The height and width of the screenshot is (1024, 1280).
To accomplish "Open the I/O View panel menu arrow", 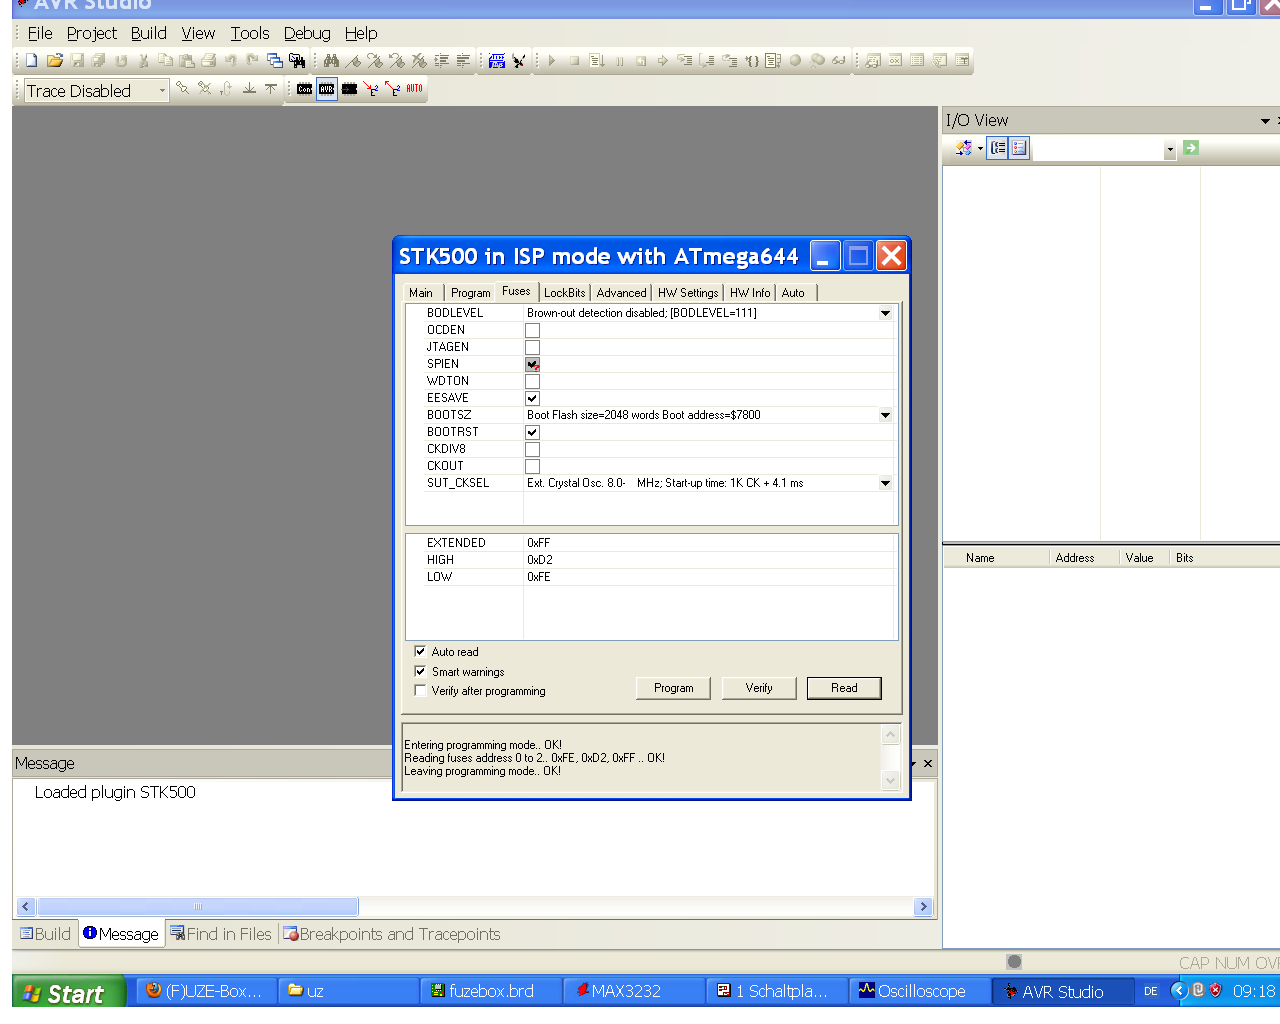I will 1265,121.
